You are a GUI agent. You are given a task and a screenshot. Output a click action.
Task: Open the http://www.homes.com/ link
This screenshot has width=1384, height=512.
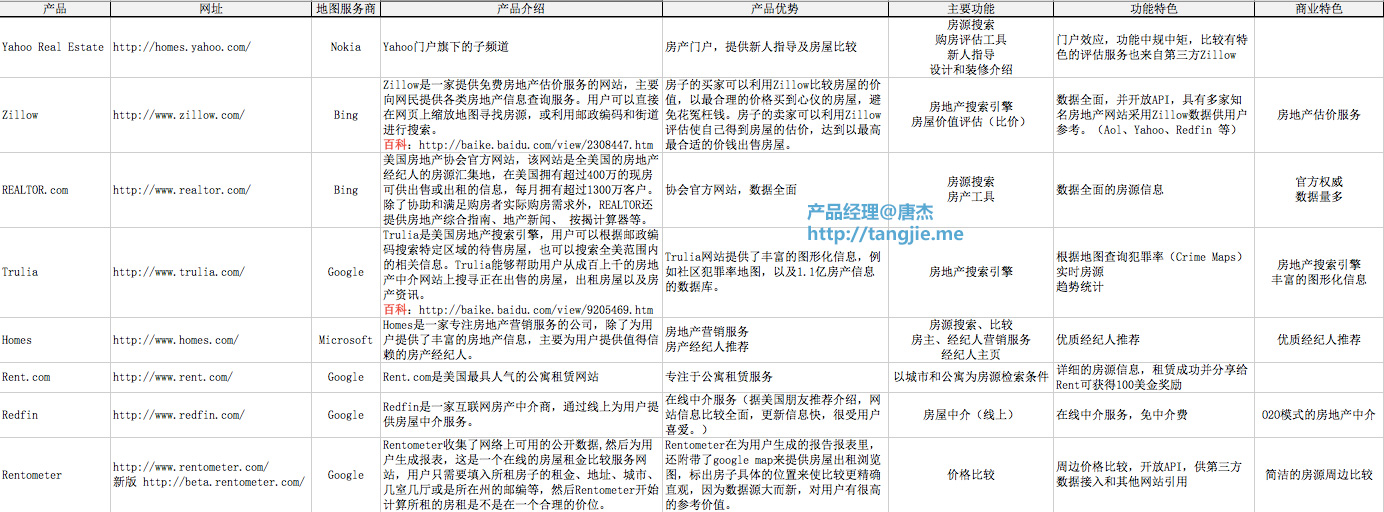(175, 340)
